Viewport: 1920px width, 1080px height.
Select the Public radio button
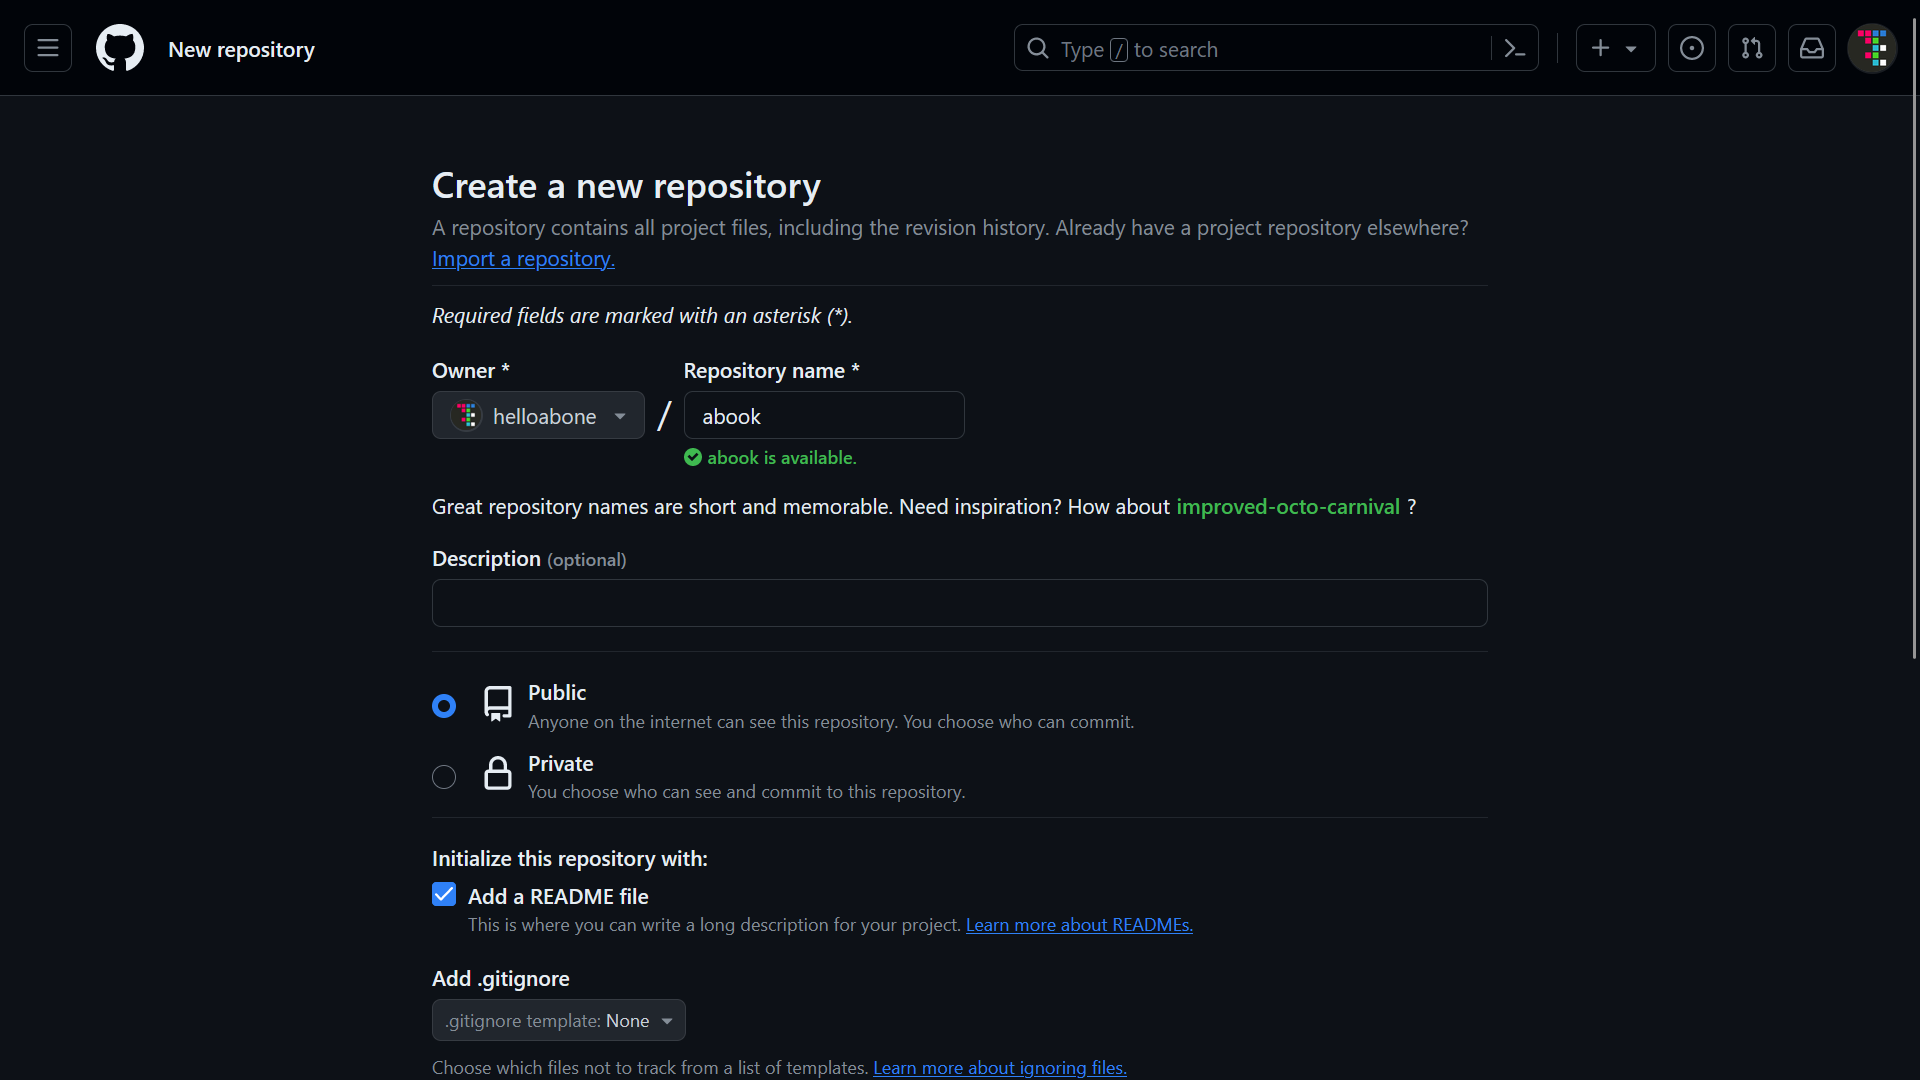click(x=444, y=705)
